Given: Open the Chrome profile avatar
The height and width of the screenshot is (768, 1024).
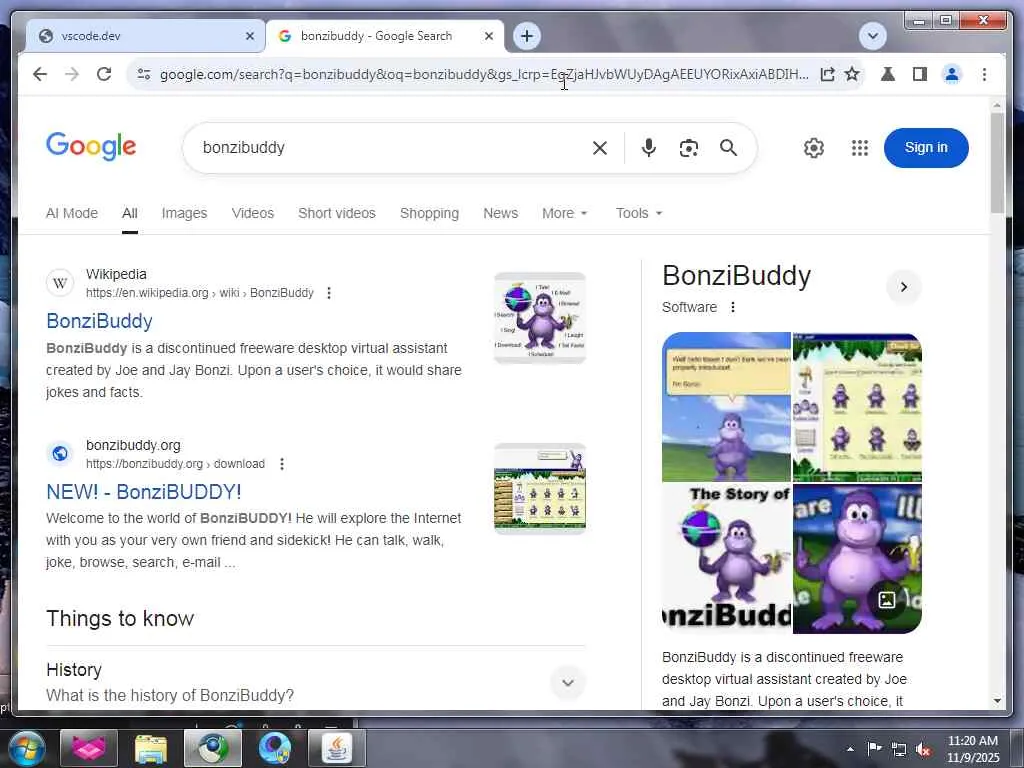Looking at the screenshot, I should 952,74.
